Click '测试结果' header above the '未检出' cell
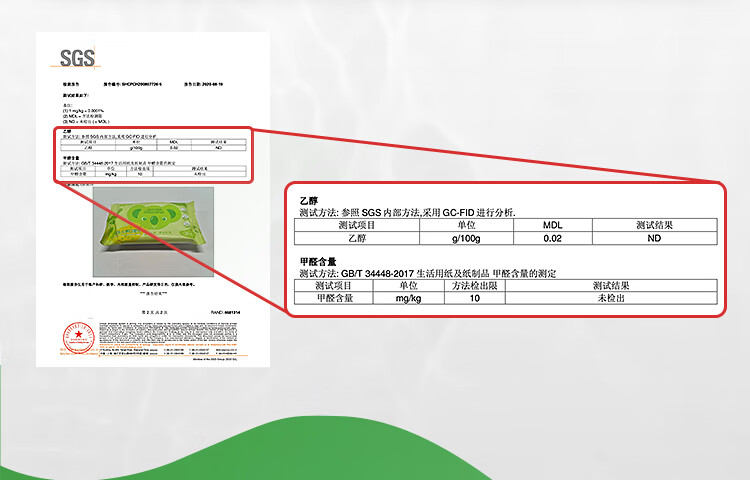 [x=611, y=285]
